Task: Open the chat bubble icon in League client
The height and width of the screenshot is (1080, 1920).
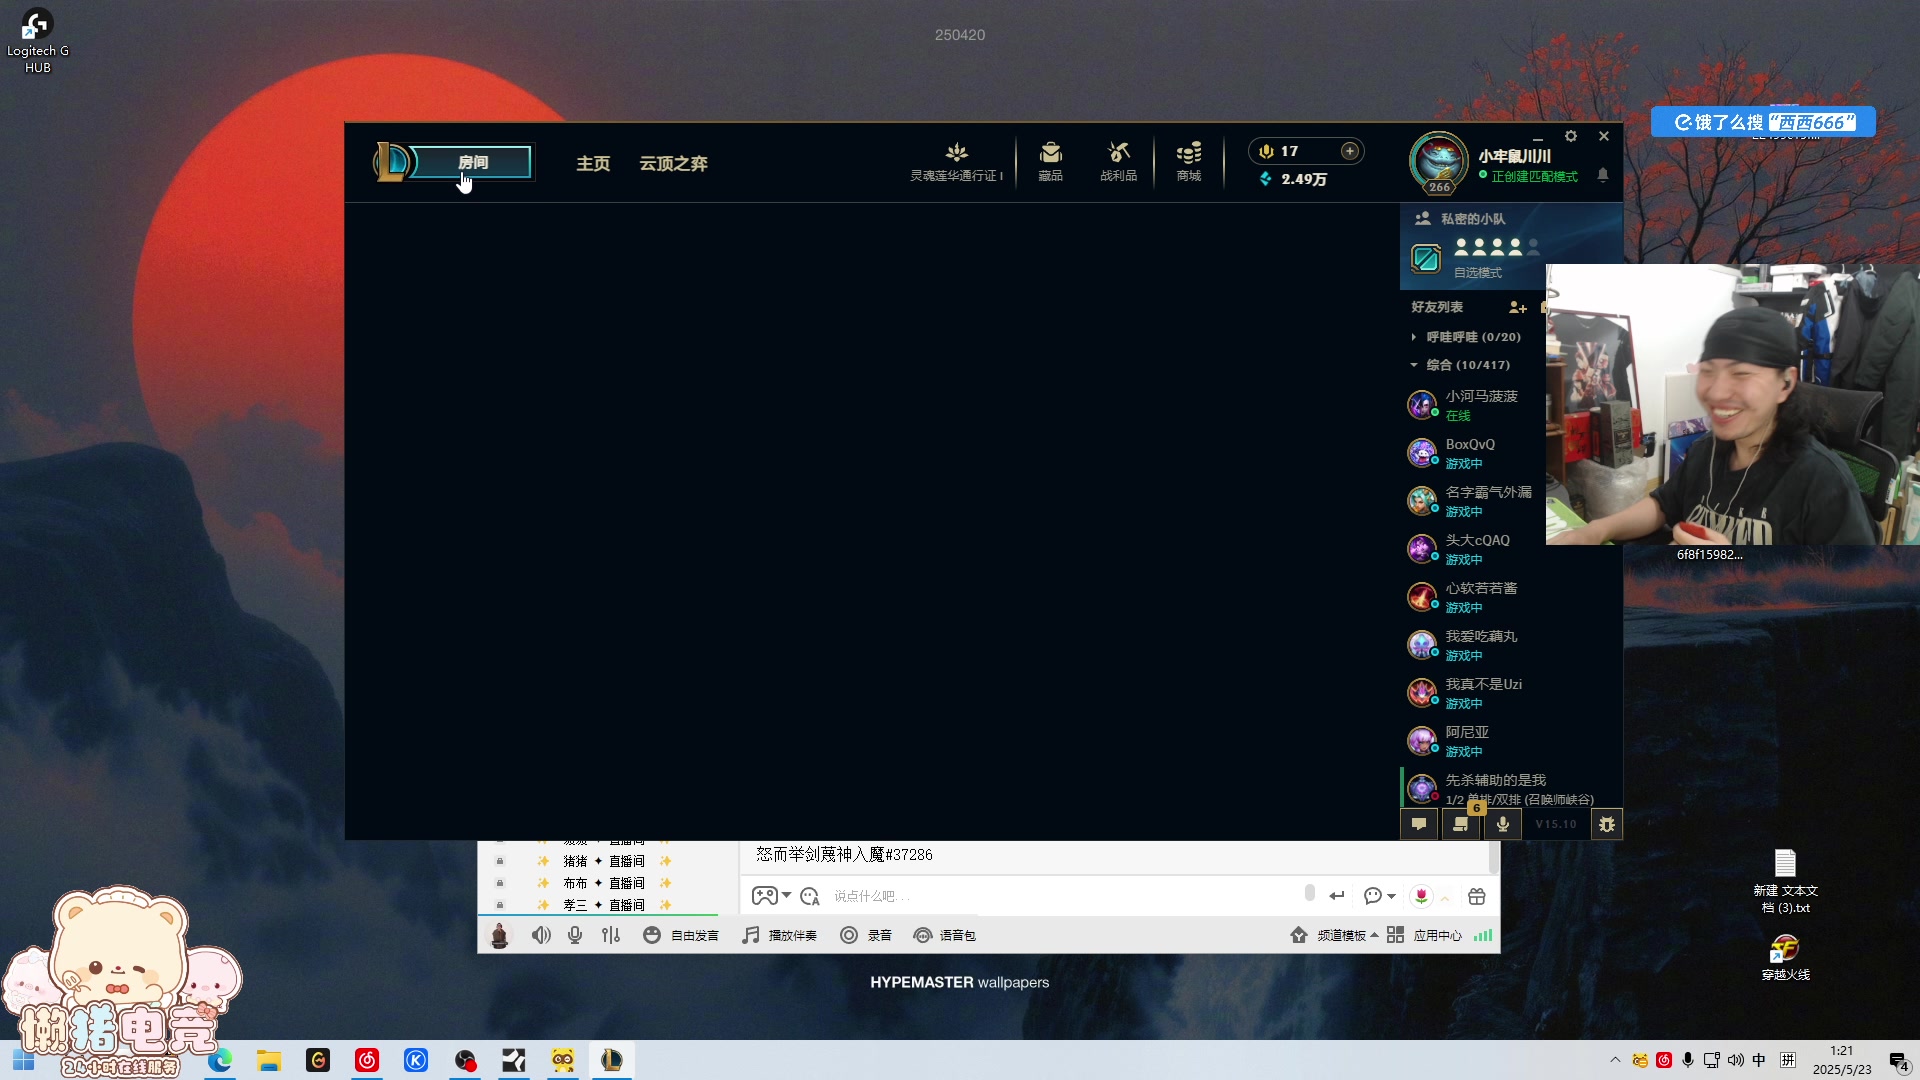Action: click(1419, 824)
